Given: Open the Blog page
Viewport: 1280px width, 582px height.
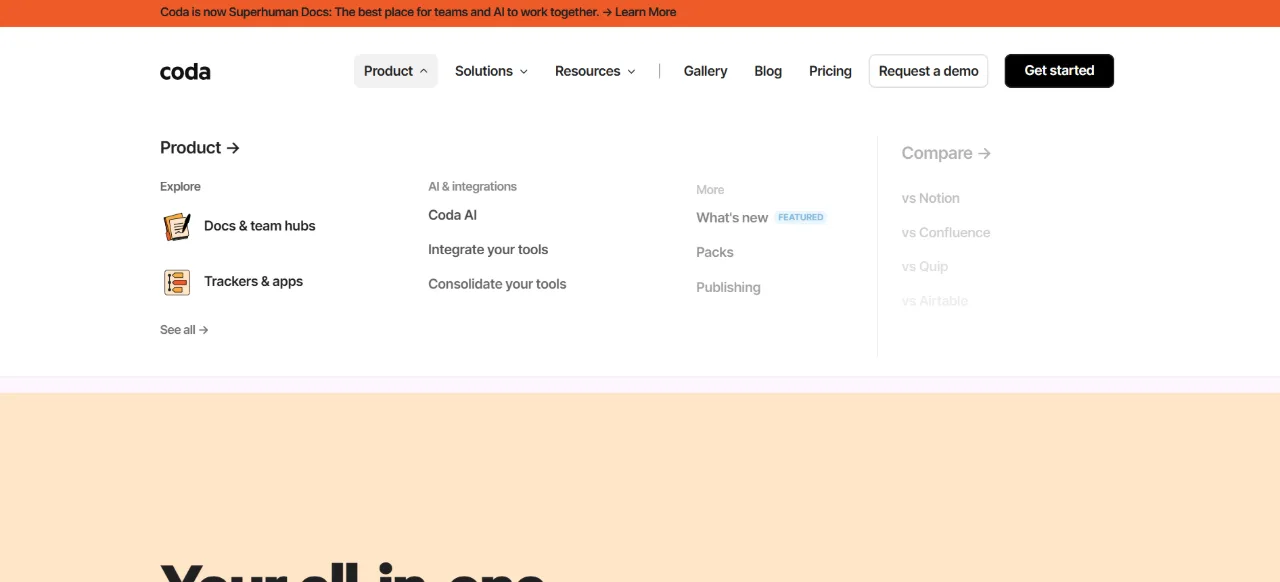Looking at the screenshot, I should [768, 71].
